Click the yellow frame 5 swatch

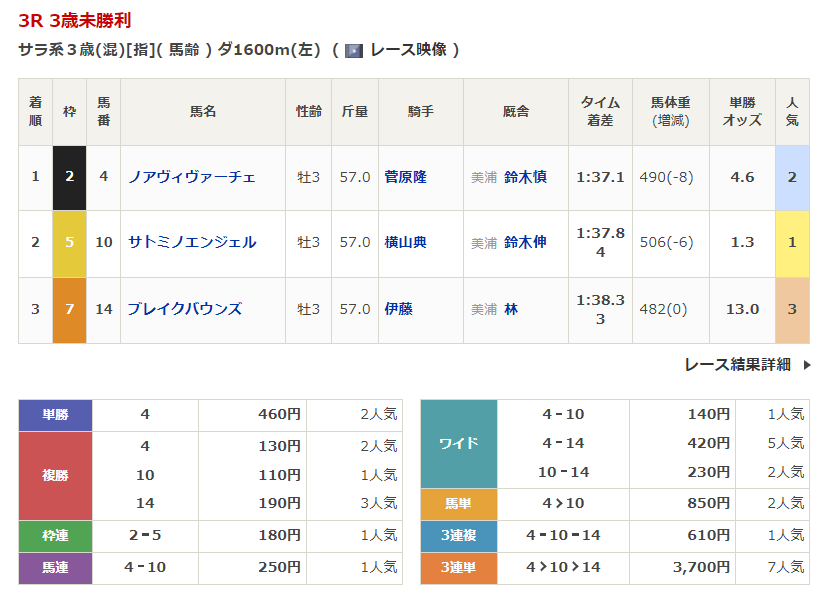pyautogui.click(x=69, y=243)
